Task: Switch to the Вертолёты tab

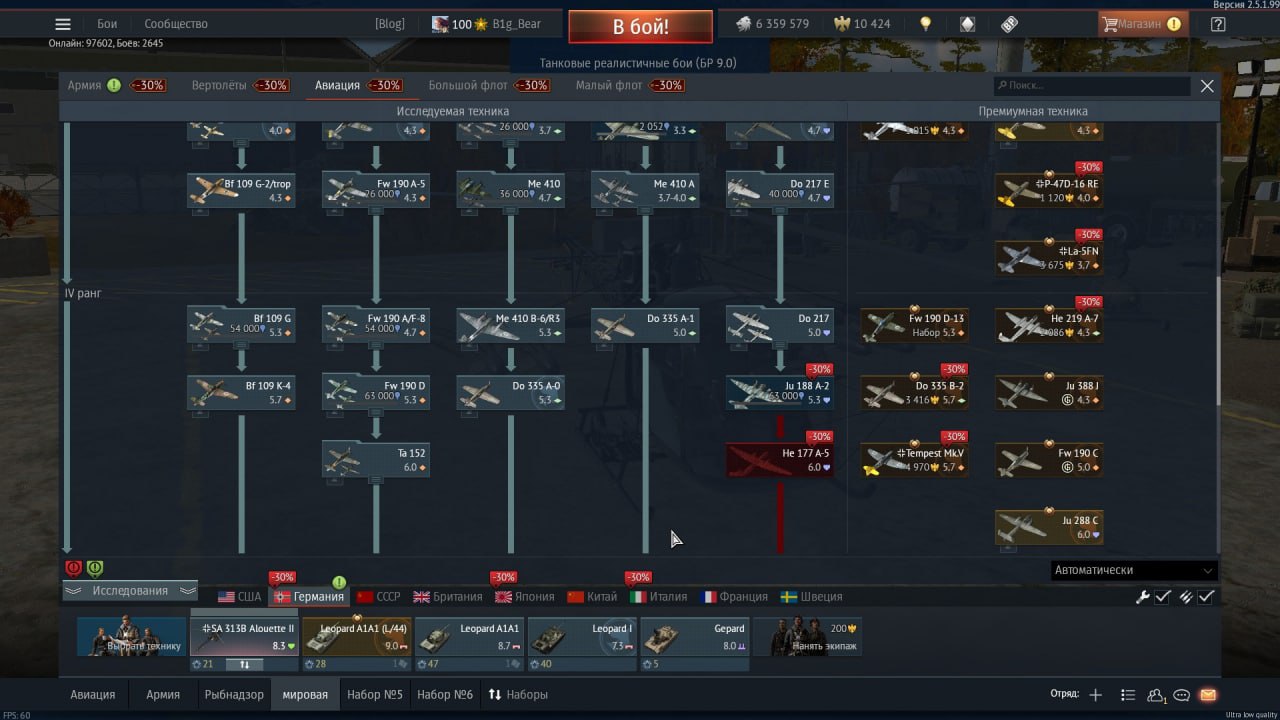Action: pos(219,85)
